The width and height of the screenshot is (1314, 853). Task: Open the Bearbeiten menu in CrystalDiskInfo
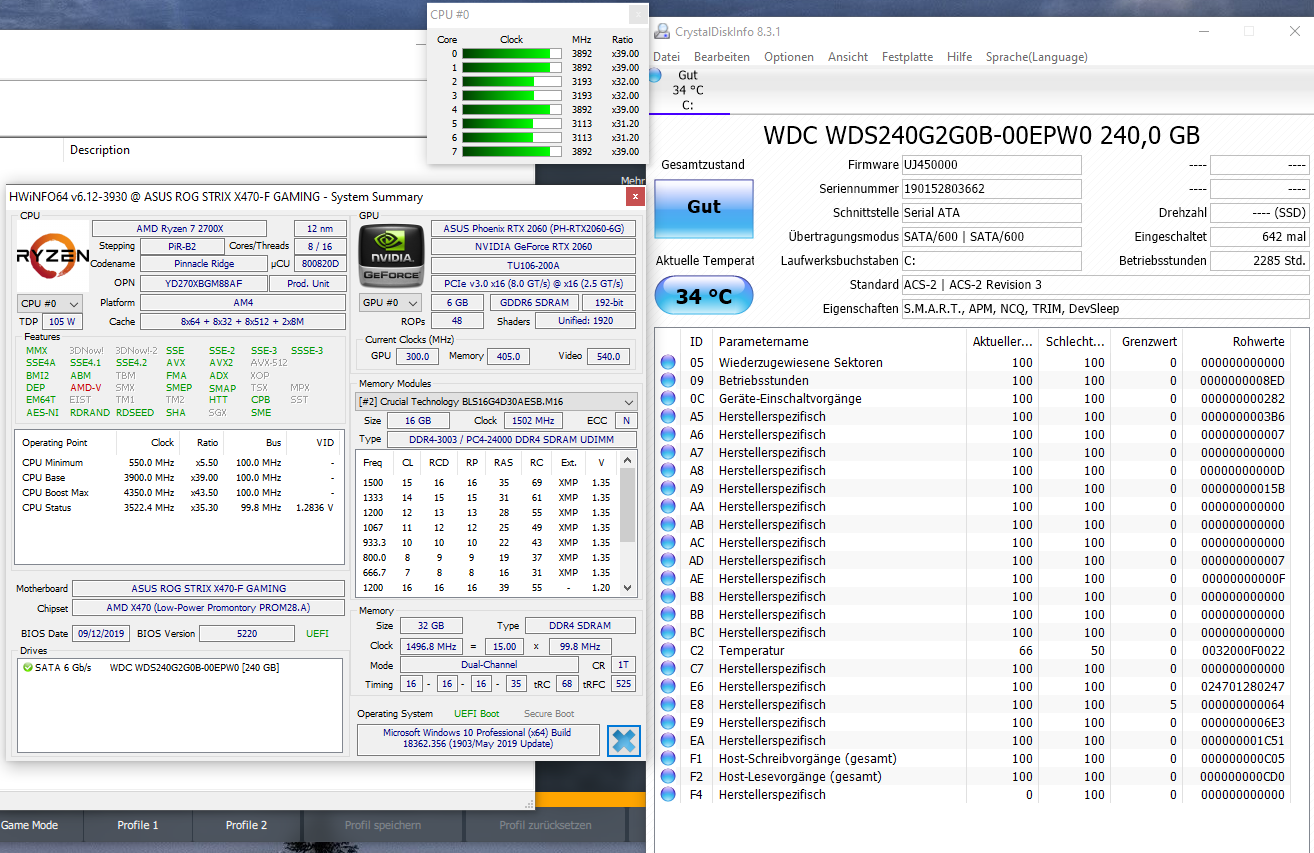coord(722,57)
